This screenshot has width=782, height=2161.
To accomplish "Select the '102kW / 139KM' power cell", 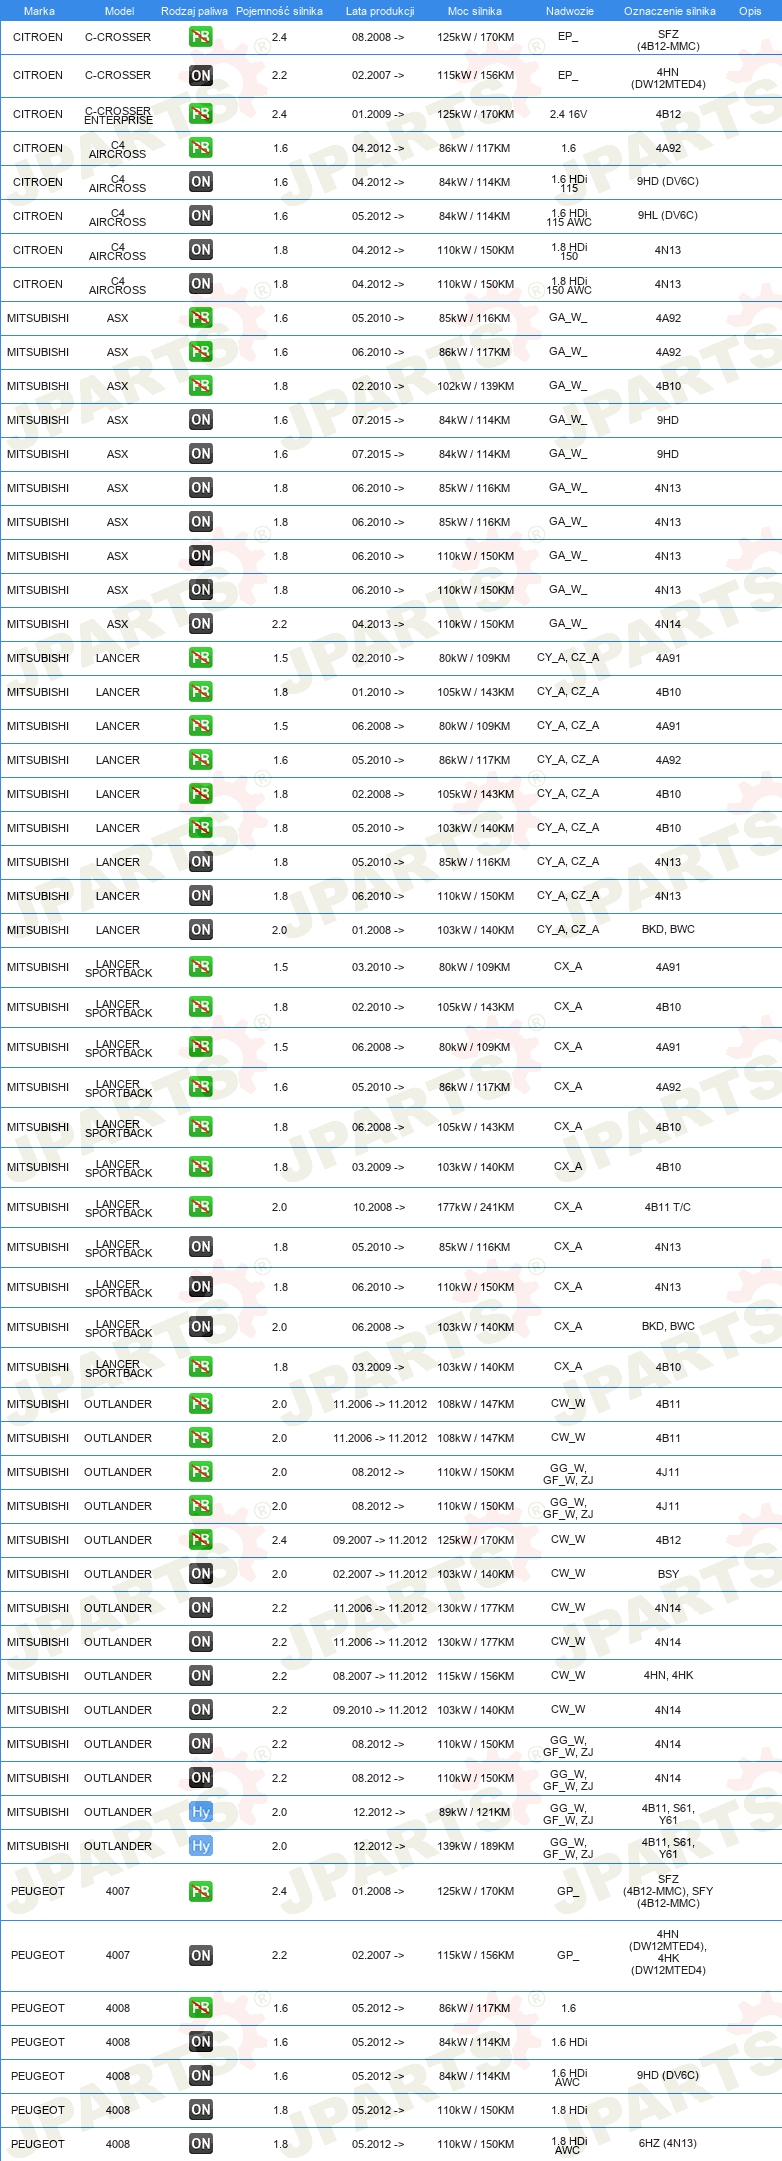I will pos(476,386).
